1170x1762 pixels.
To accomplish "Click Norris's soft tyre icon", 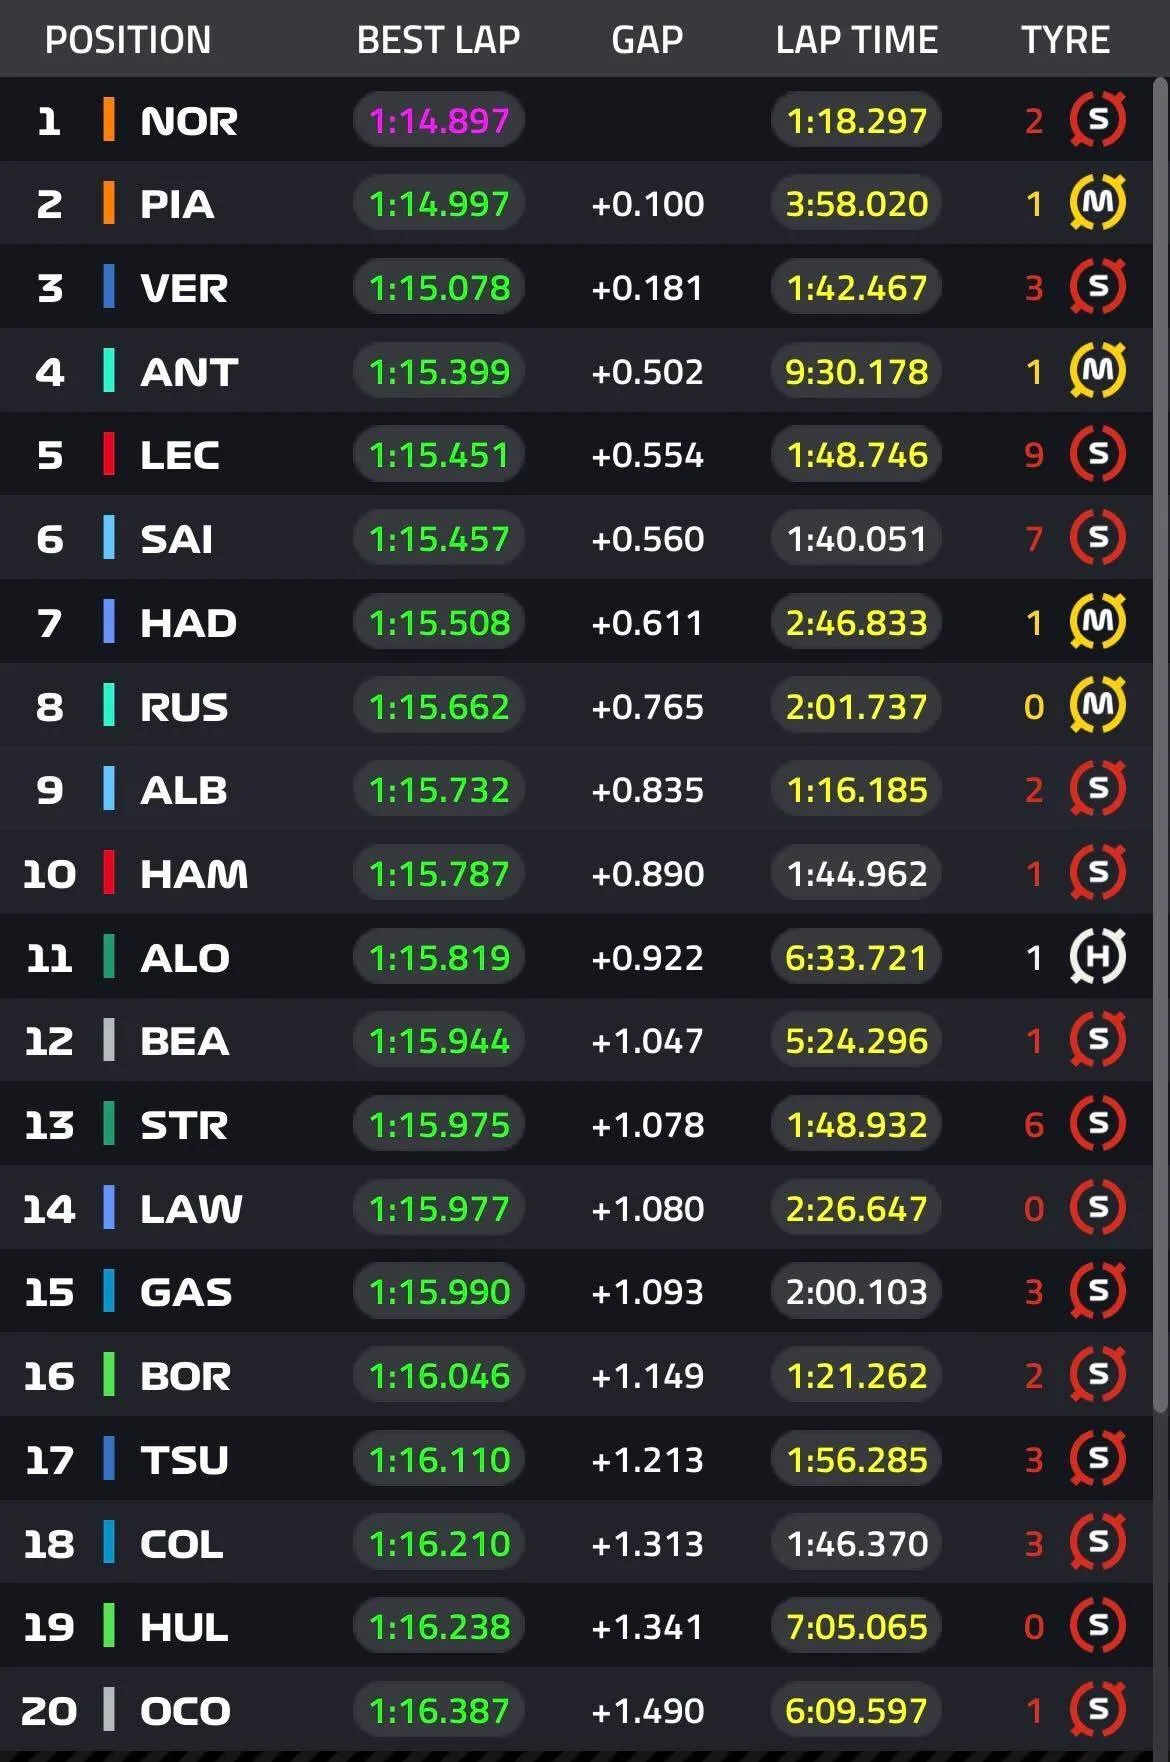I will [1098, 120].
